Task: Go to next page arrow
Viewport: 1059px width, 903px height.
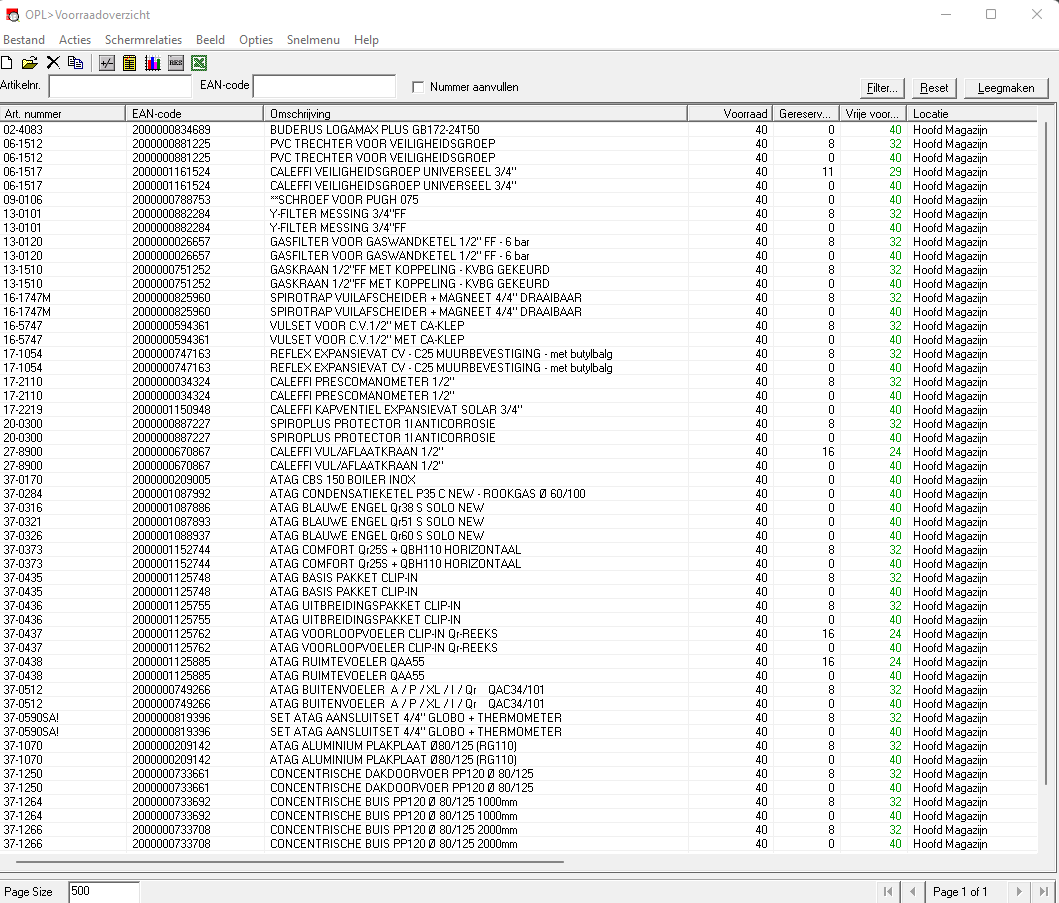Action: [x=1019, y=892]
